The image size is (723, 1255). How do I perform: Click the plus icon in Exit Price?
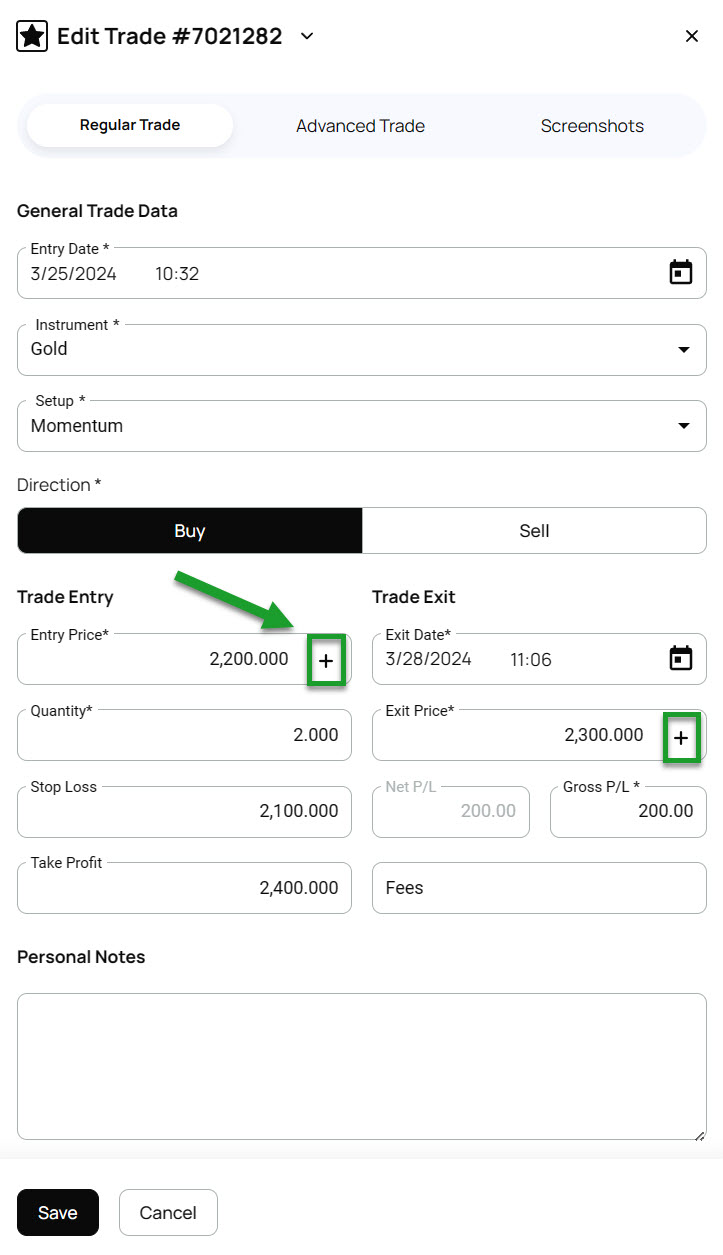click(681, 737)
